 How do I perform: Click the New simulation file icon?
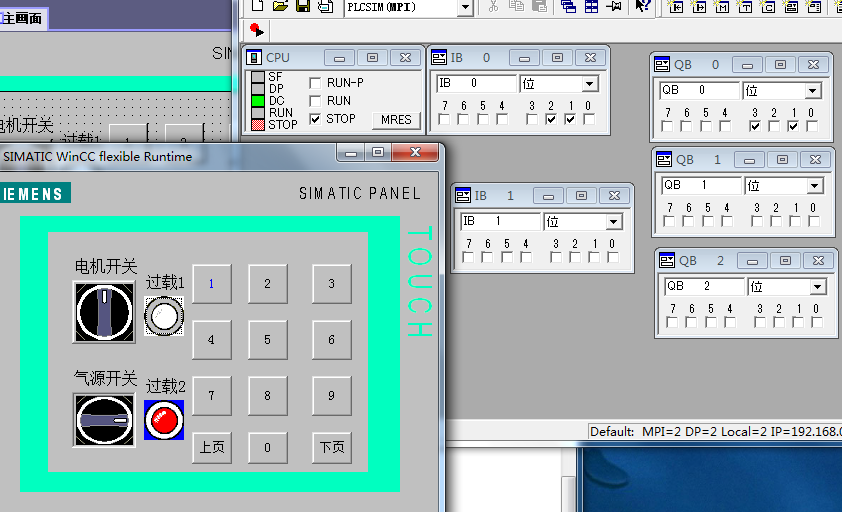pos(258,6)
